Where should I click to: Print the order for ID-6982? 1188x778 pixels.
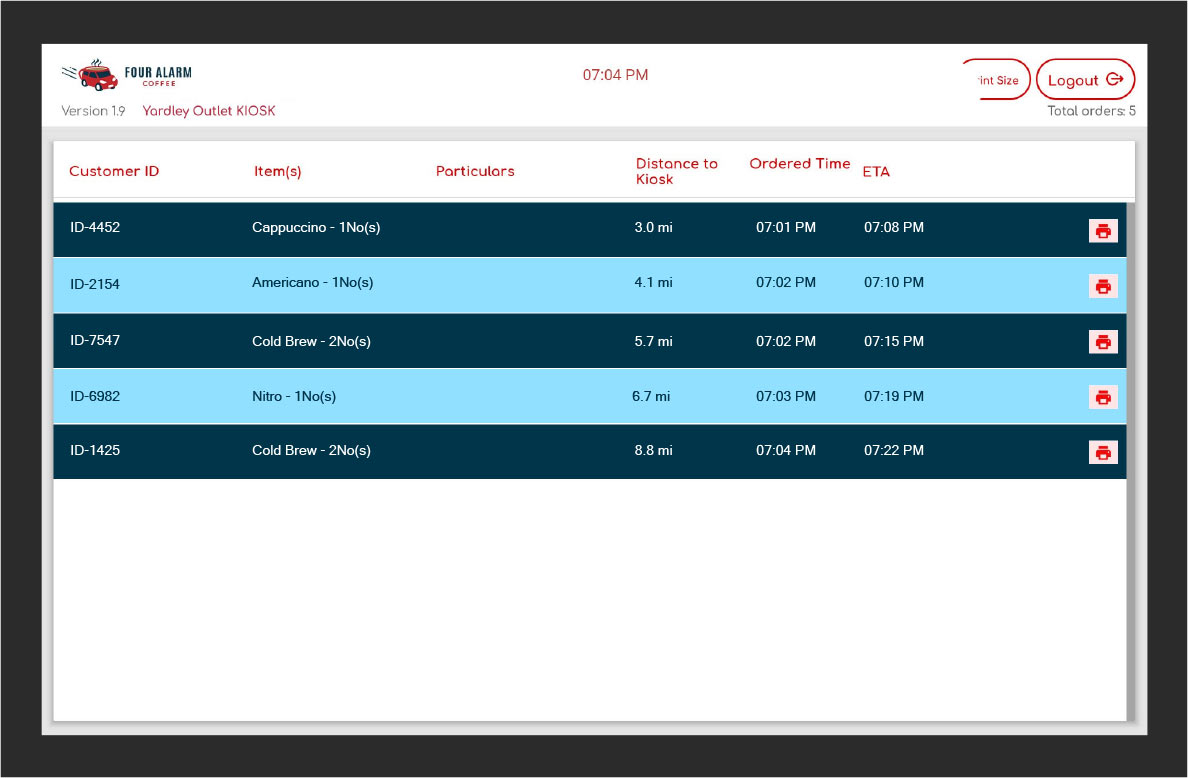(x=1102, y=397)
